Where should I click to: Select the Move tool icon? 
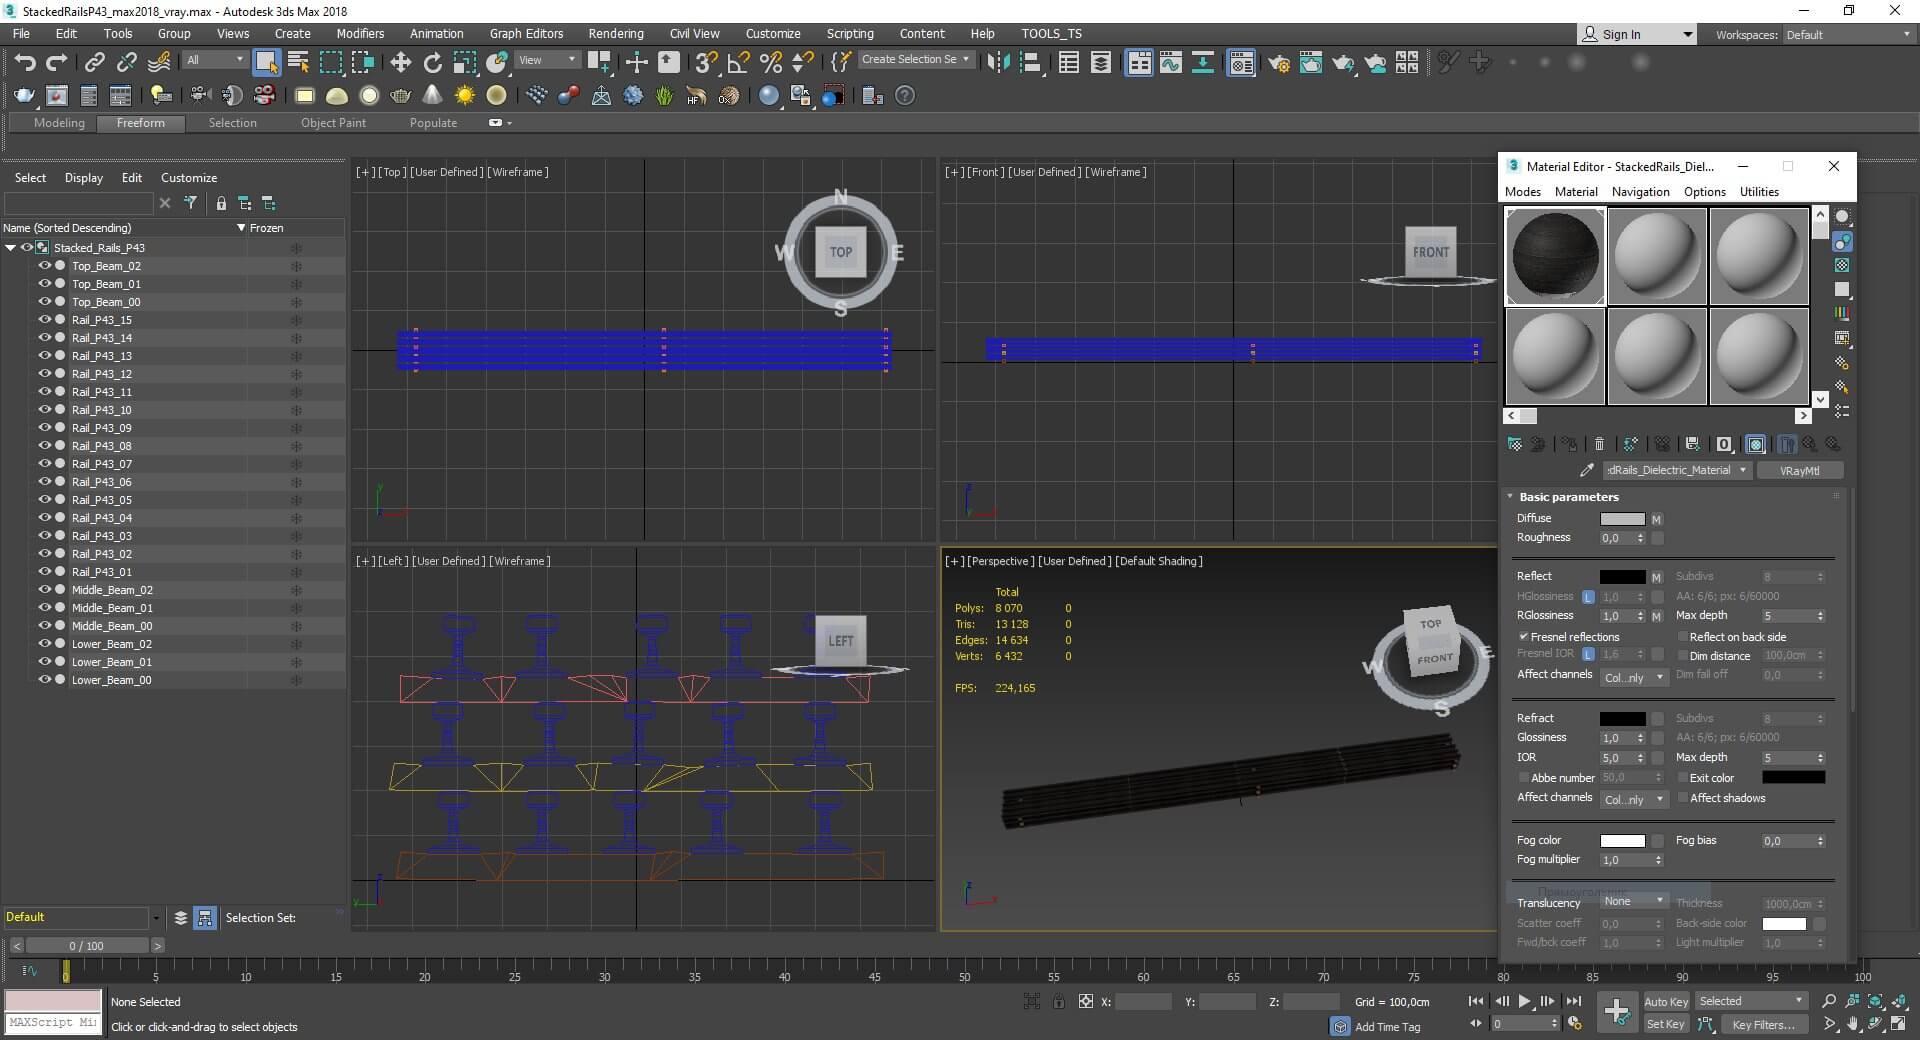(400, 62)
